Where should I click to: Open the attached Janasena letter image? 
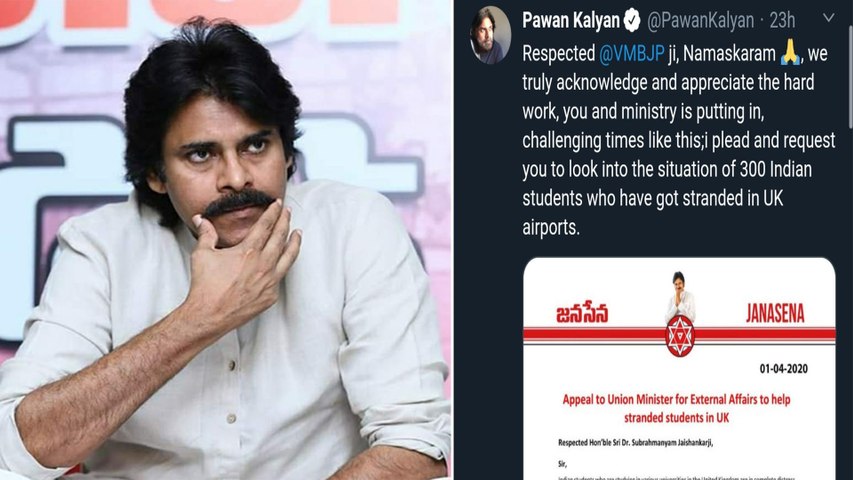pos(679,369)
